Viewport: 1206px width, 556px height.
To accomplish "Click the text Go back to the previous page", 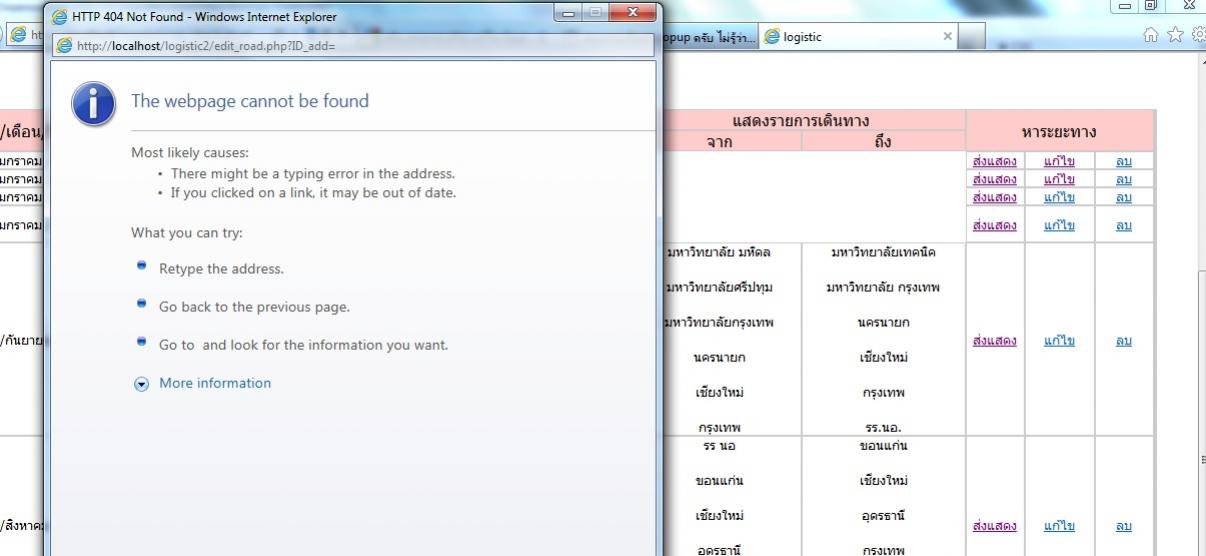I will [x=254, y=307].
